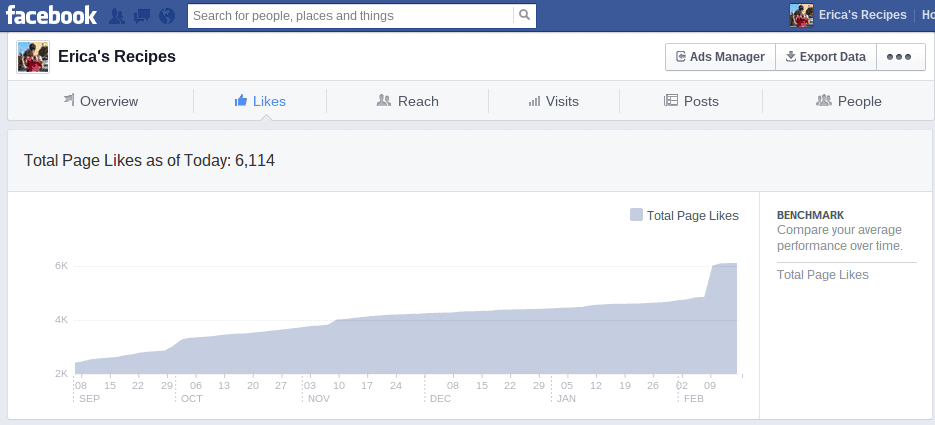Click the 29 September date tick
Screen dimensions: 935x425
(x=166, y=386)
